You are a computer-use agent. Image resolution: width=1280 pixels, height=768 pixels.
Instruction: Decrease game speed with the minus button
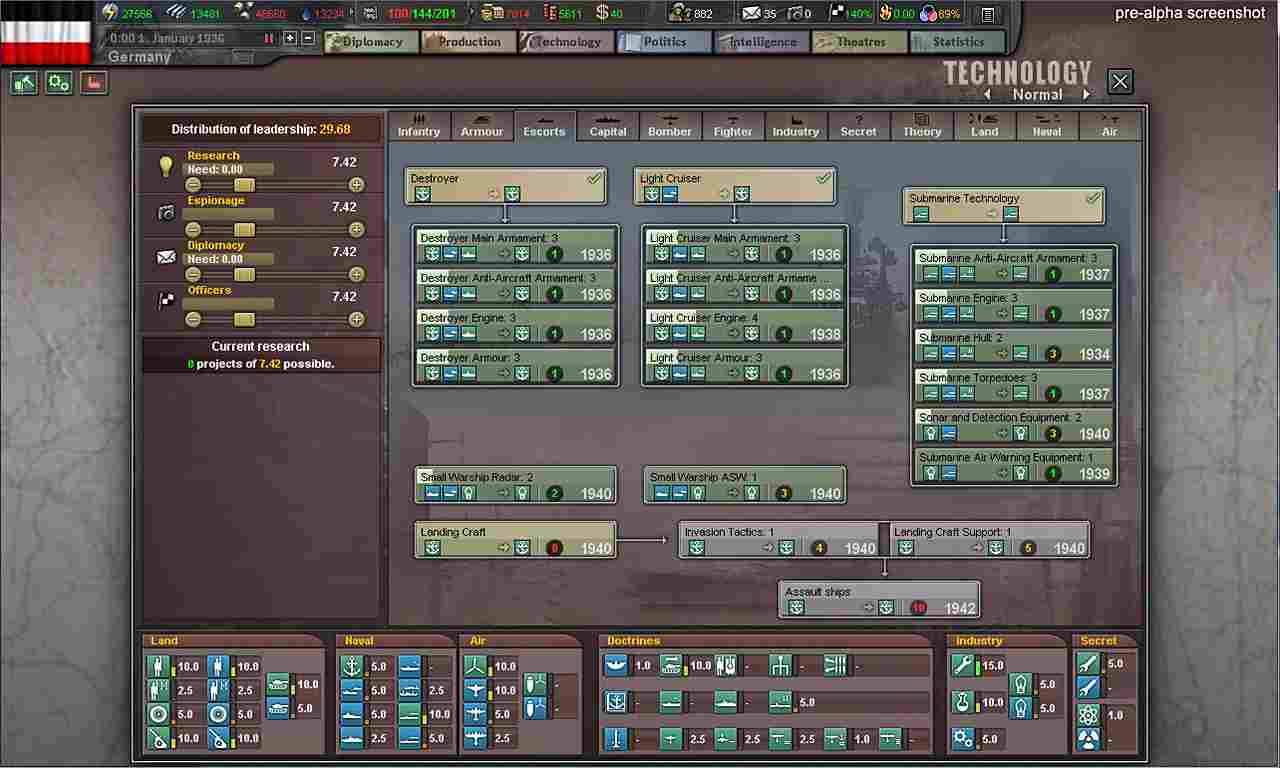pyautogui.click(x=308, y=38)
